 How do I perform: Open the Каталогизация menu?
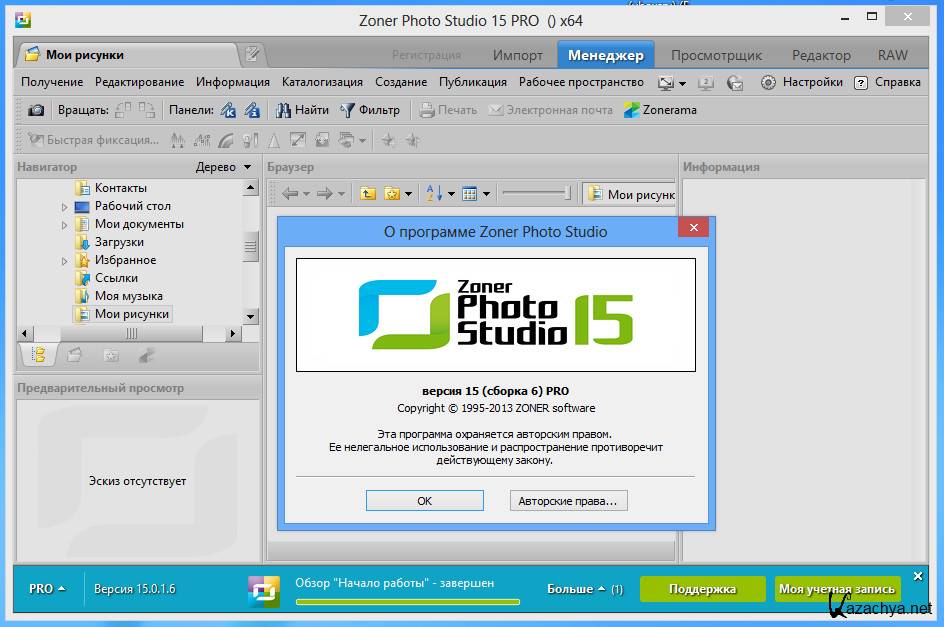(322, 82)
